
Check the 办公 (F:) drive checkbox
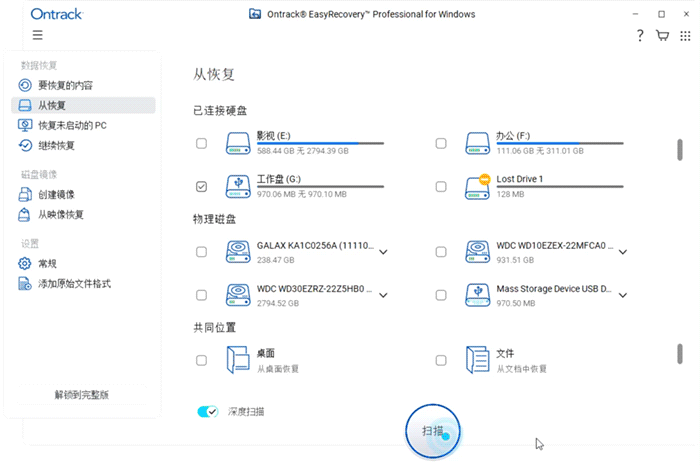point(441,143)
